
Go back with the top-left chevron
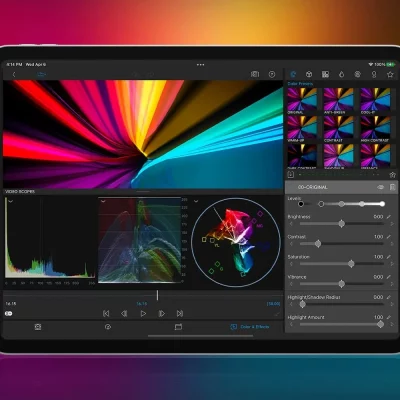14,74
